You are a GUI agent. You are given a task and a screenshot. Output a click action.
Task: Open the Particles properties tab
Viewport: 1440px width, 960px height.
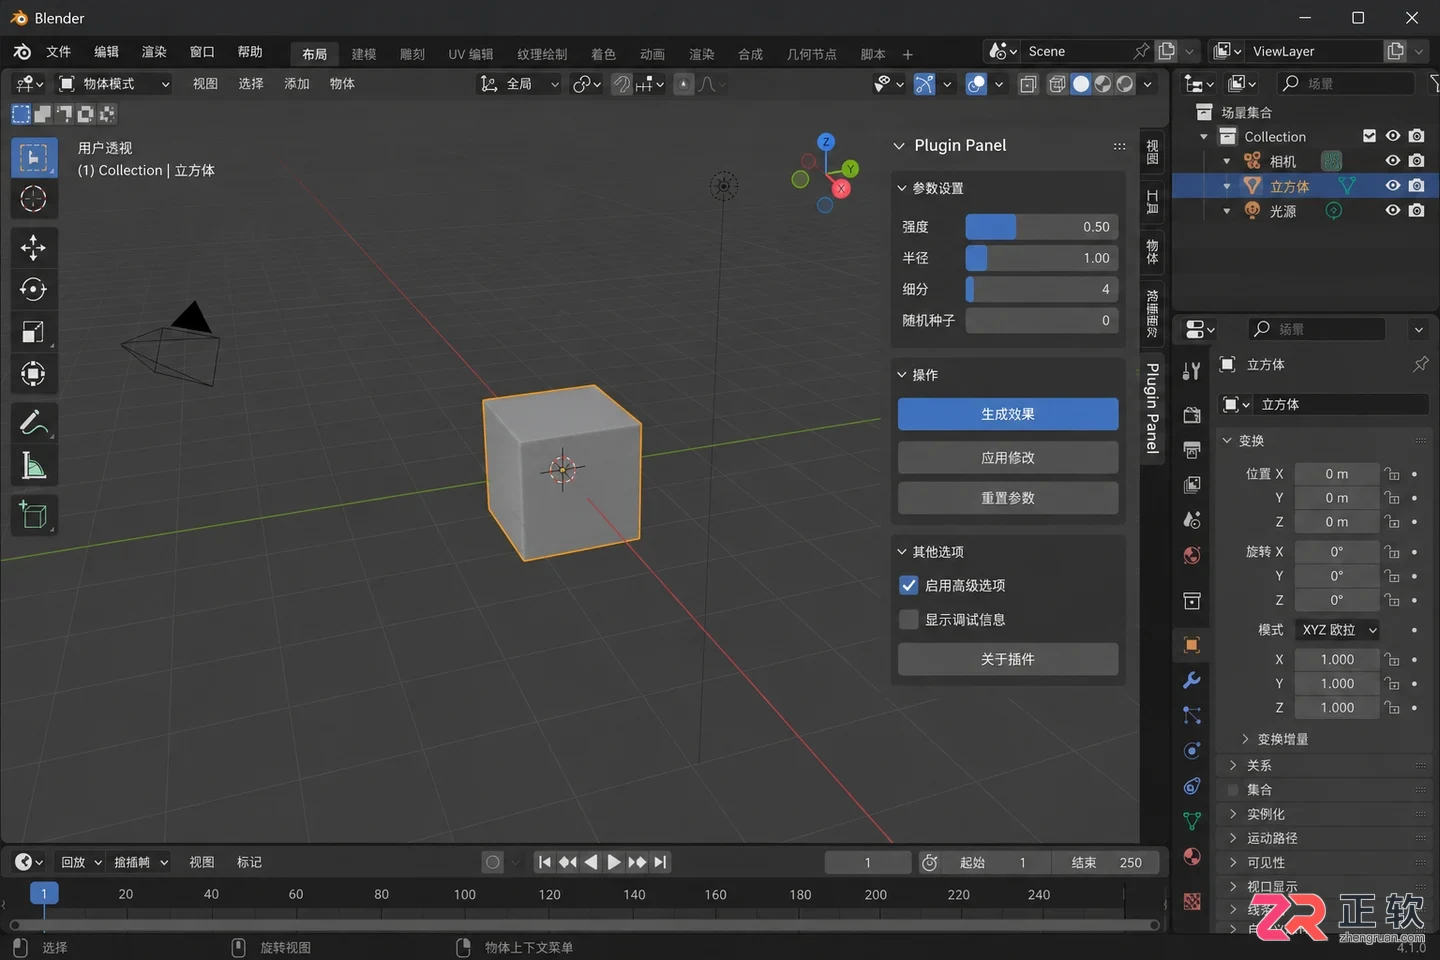tap(1191, 715)
